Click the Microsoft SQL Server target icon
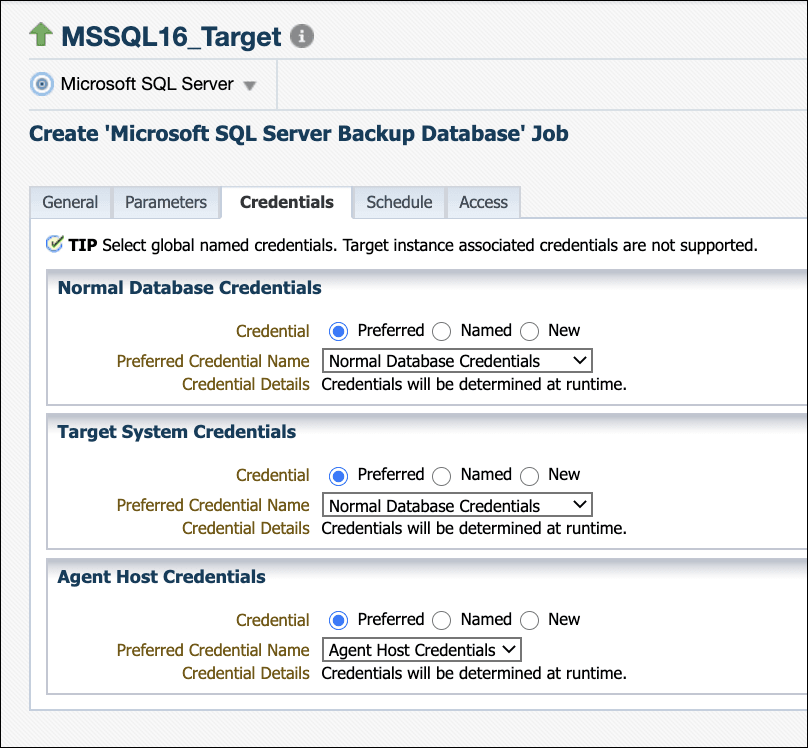The image size is (808, 748). 42,84
